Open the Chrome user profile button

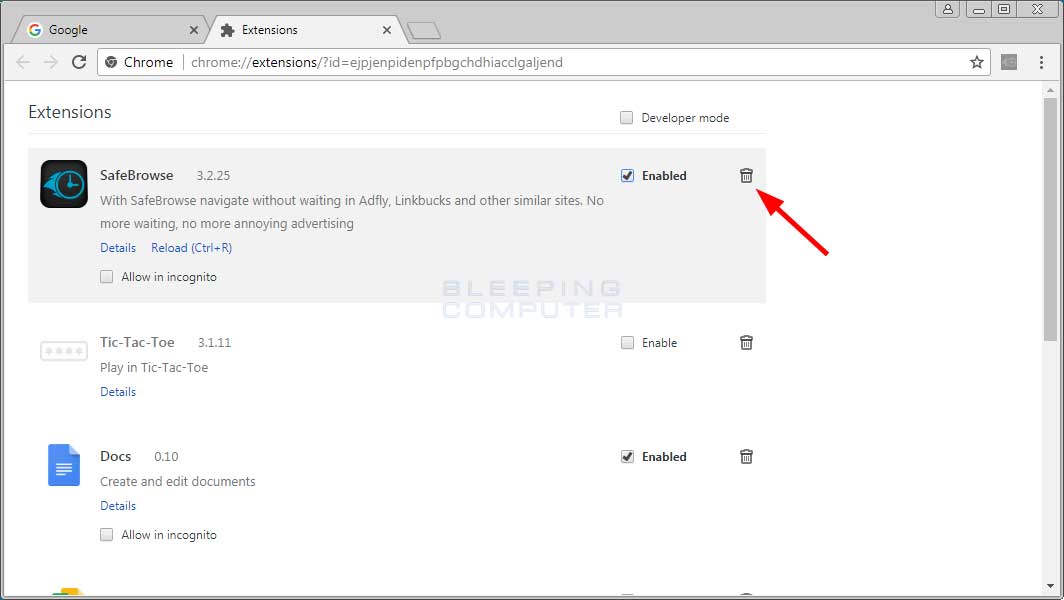click(x=947, y=9)
